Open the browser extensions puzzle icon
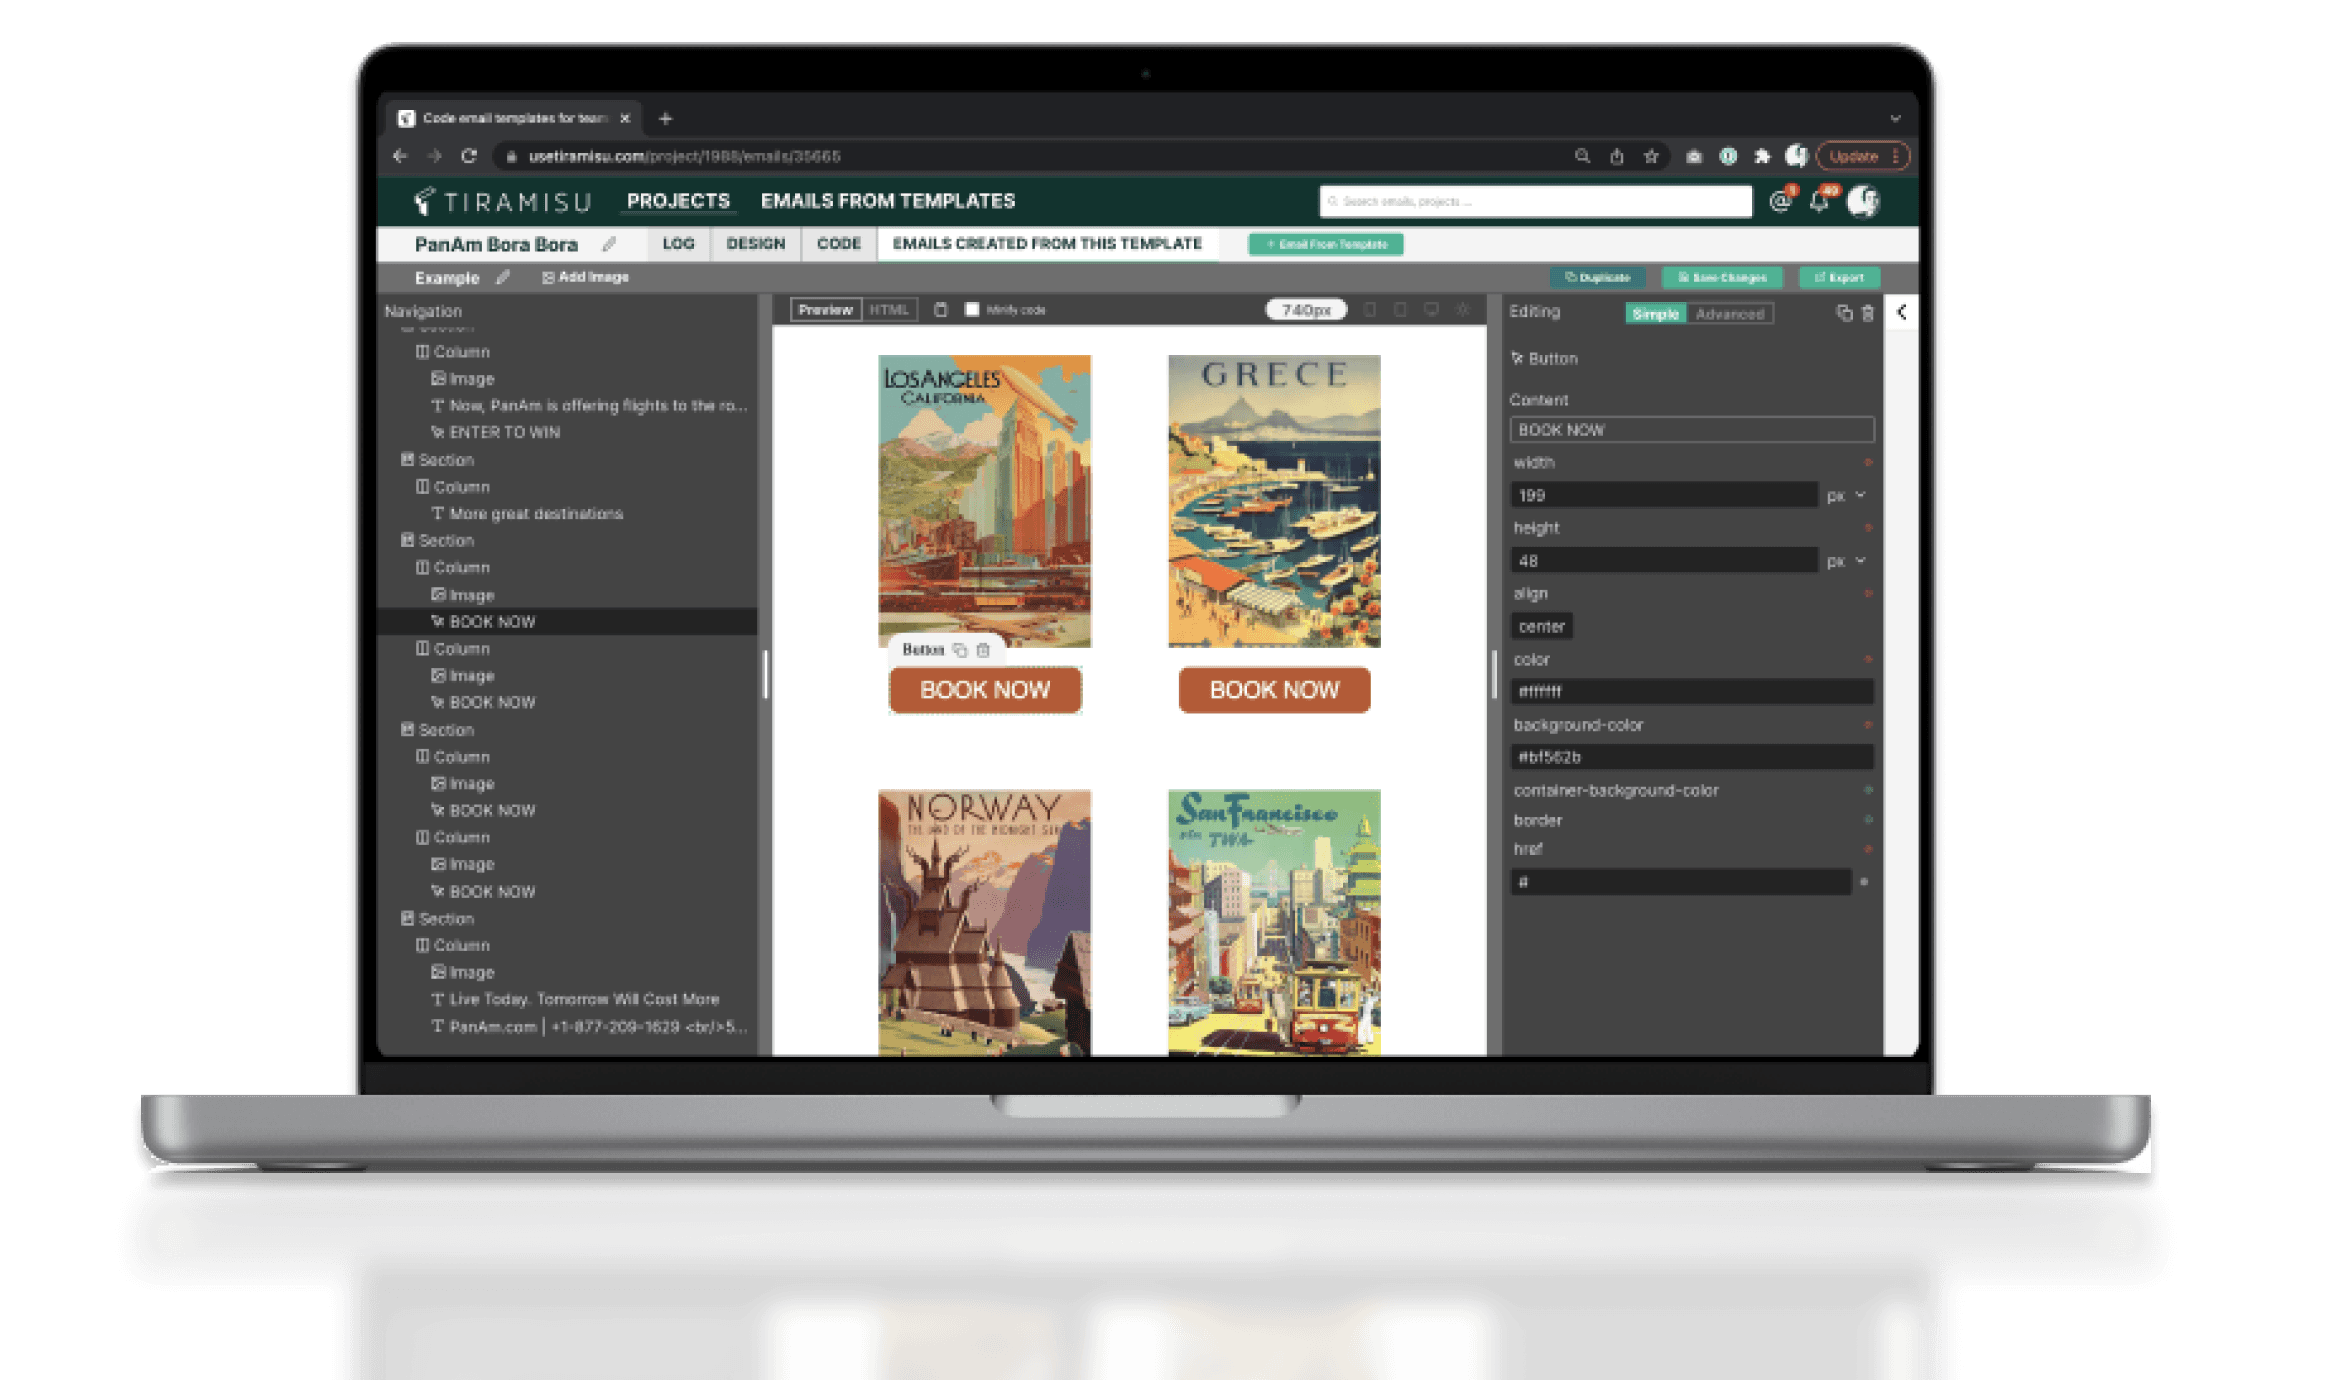 1762,156
